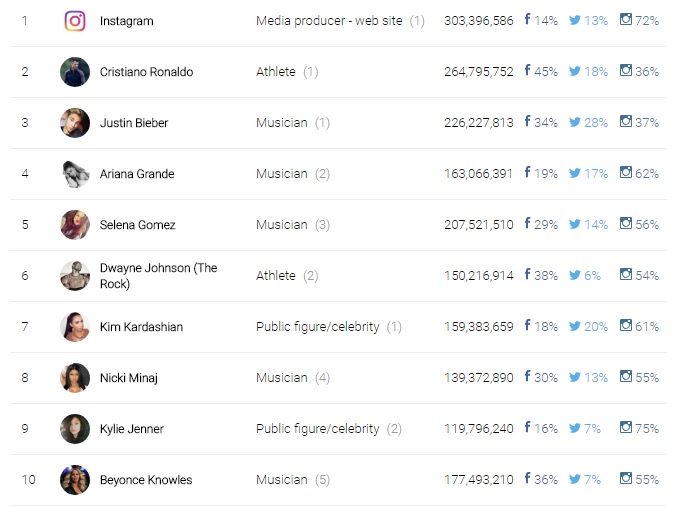The height and width of the screenshot is (507, 683).
Task: Click the 177,493,210 follower count
Action: 479,480
